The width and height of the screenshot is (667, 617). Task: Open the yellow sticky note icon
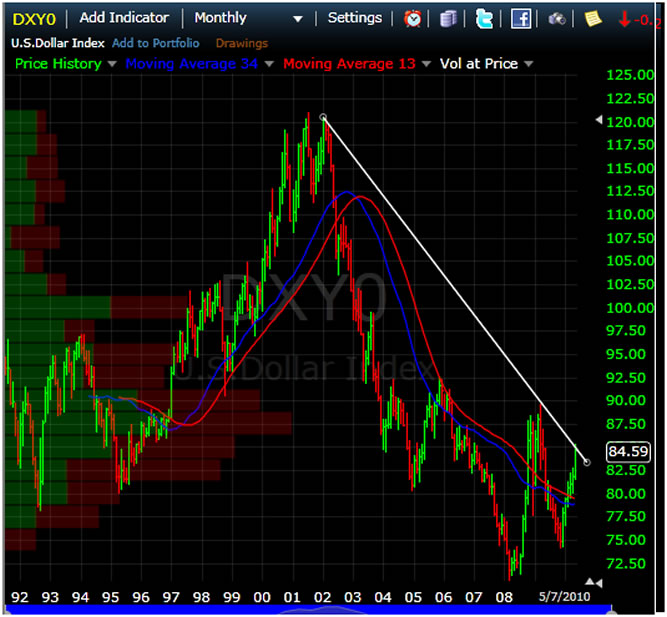click(593, 19)
